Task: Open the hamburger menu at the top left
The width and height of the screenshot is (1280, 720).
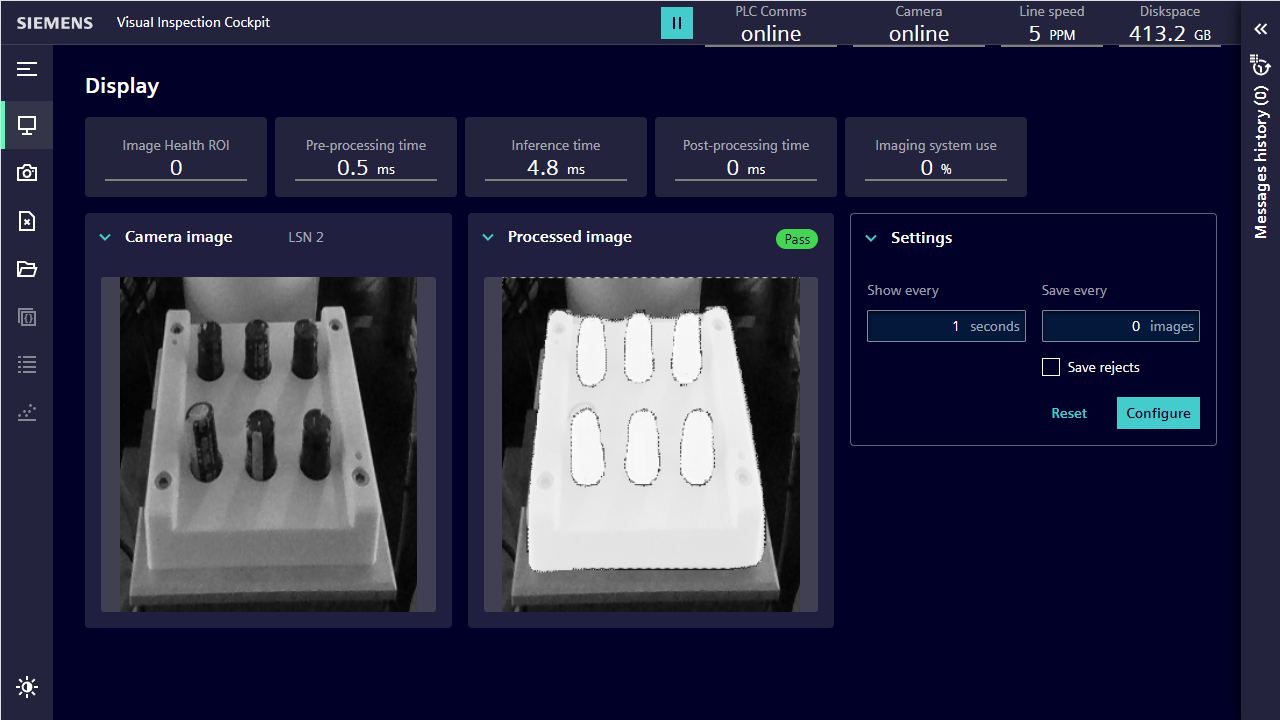Action: [26, 70]
